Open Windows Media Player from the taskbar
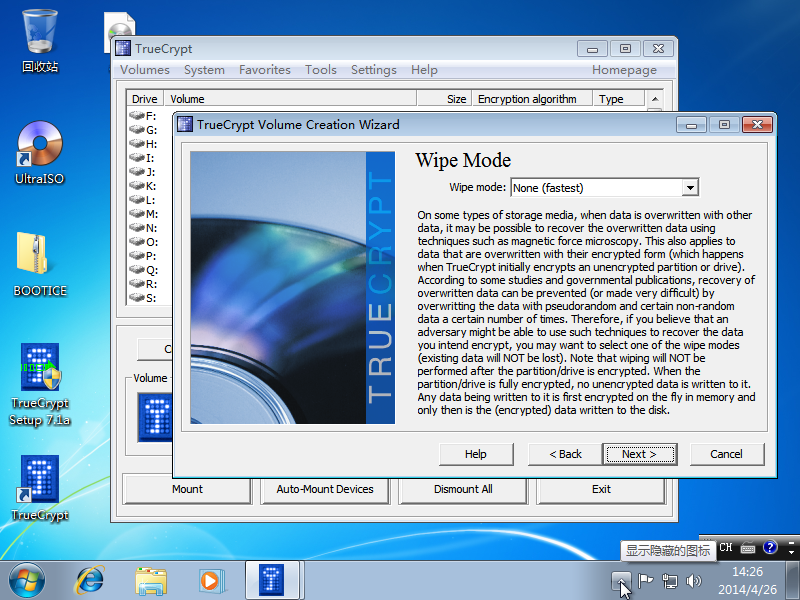The height and width of the screenshot is (600, 800). [x=211, y=581]
